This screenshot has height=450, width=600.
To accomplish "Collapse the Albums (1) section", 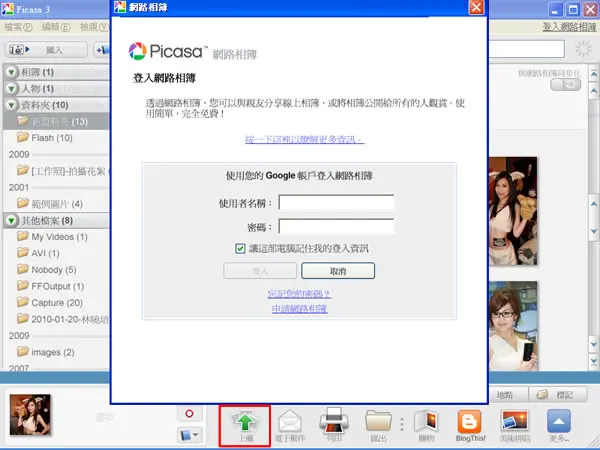I will click(x=11, y=72).
